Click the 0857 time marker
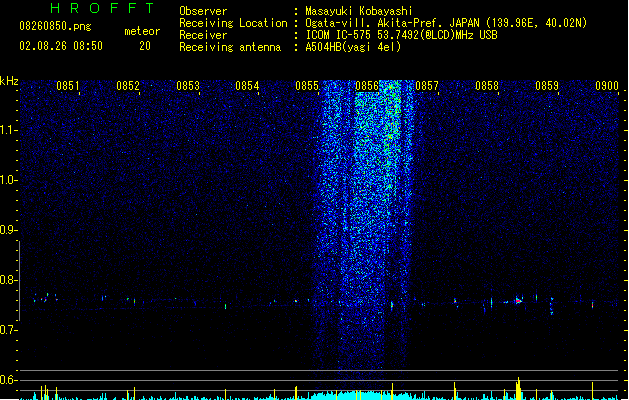The height and width of the screenshot is (400, 629). click(x=427, y=86)
